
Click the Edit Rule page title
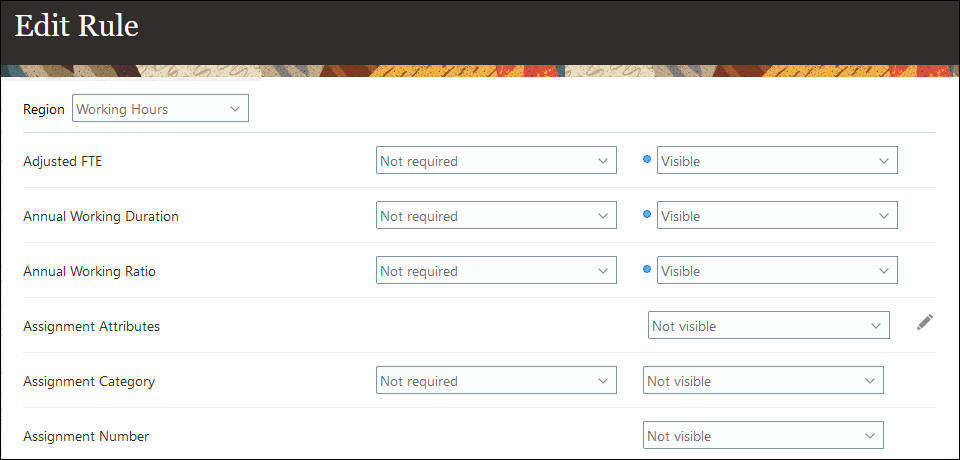(x=76, y=26)
